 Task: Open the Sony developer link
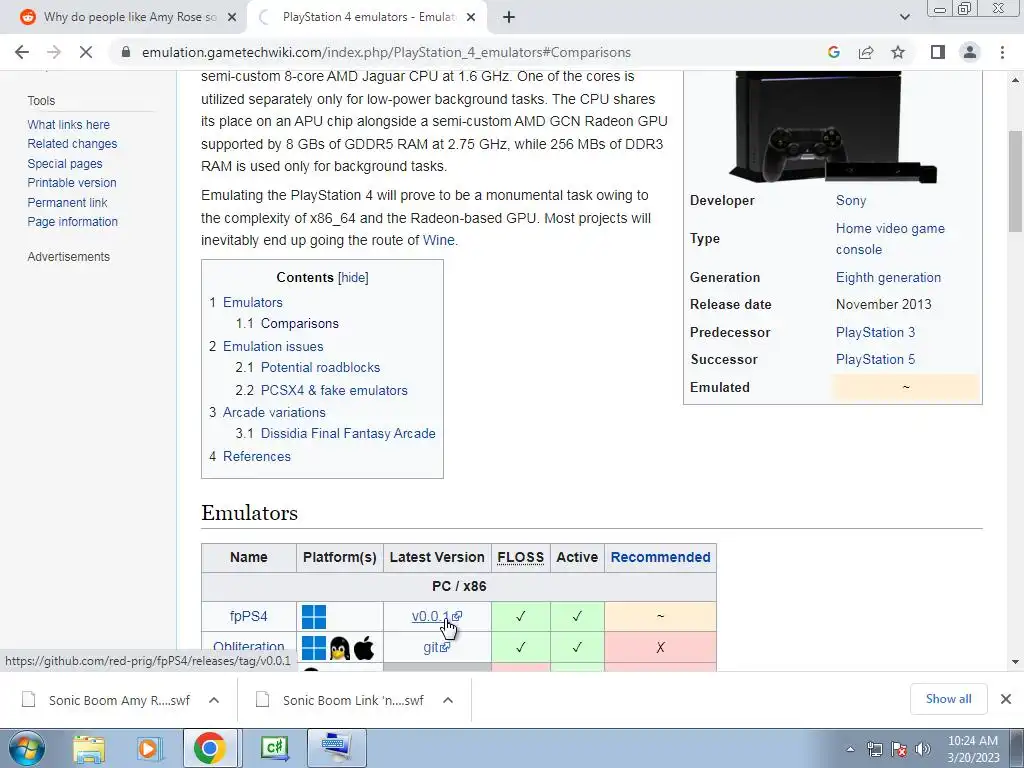tap(851, 200)
